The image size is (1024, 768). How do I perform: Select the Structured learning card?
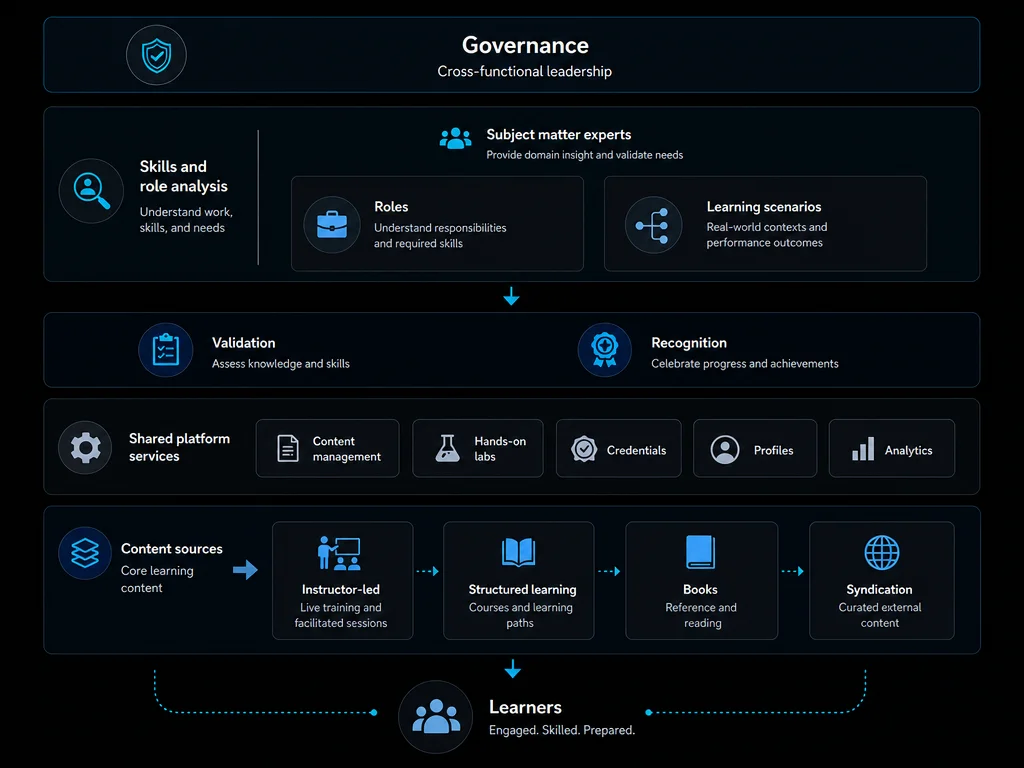[x=519, y=581]
